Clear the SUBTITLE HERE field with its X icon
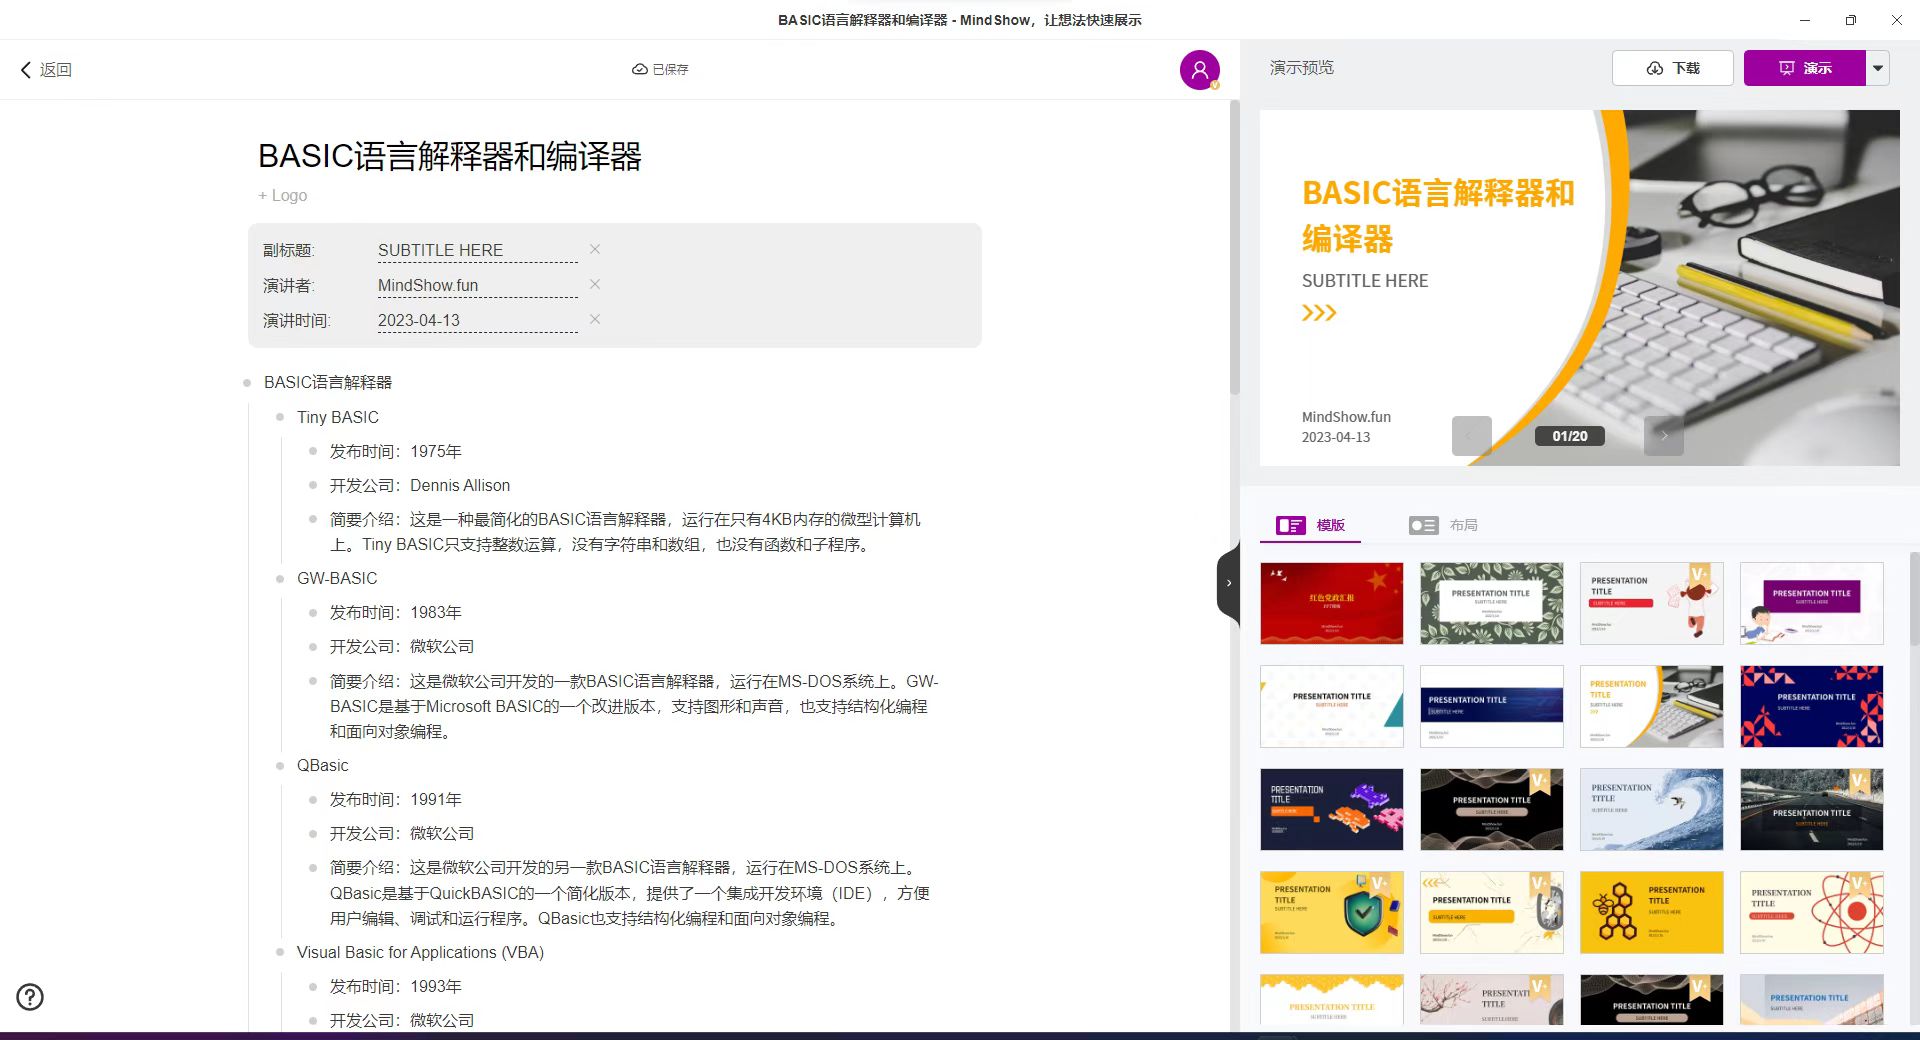Viewport: 1920px width, 1040px height. click(594, 249)
